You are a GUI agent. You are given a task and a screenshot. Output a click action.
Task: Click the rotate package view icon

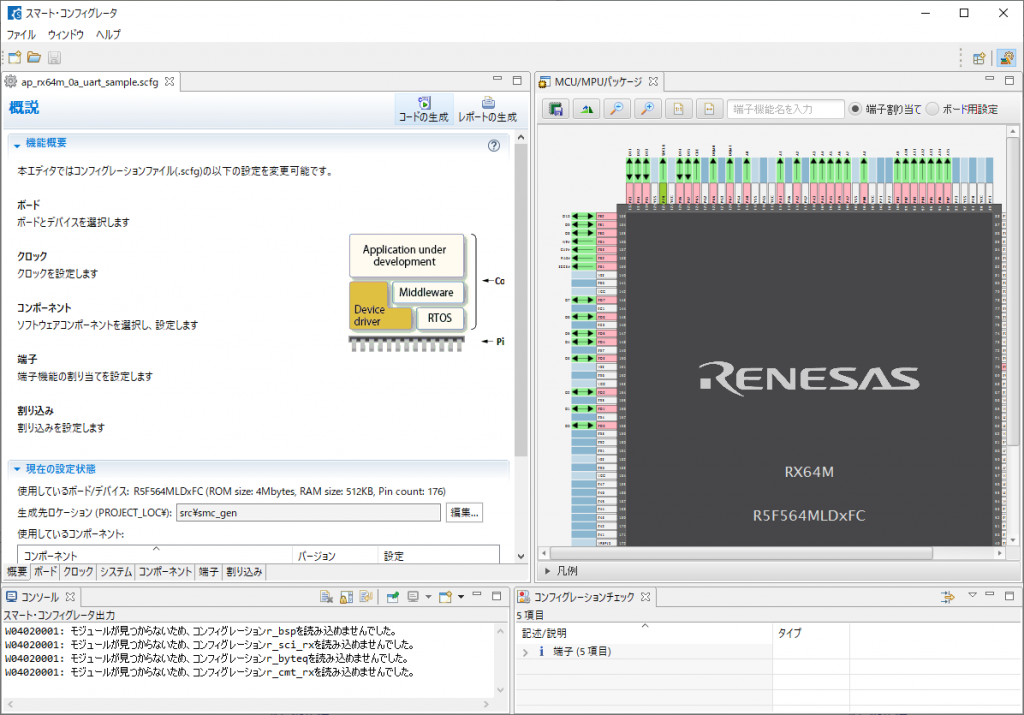[587, 109]
